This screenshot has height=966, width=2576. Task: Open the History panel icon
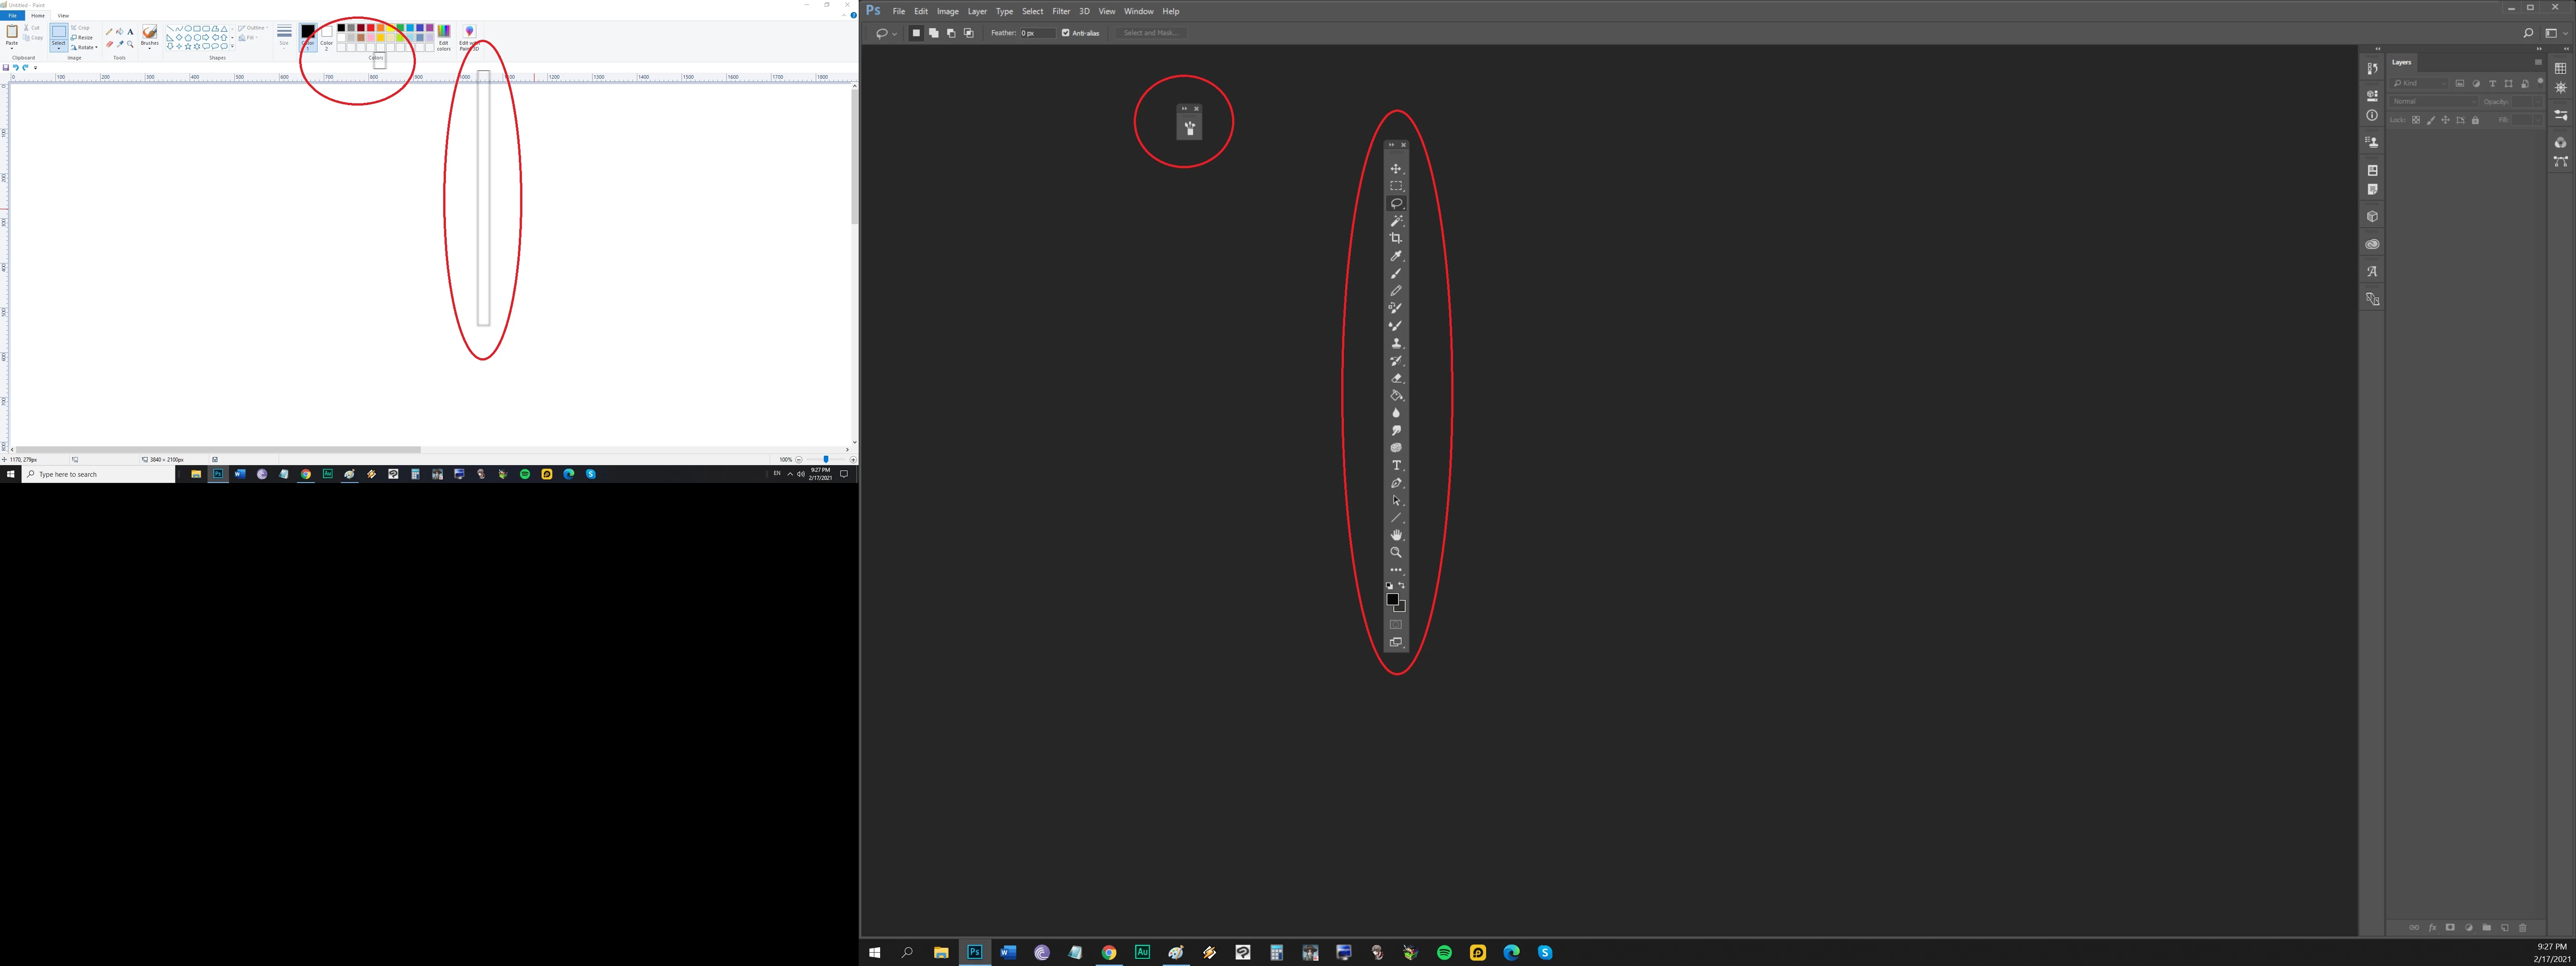(x=2372, y=69)
